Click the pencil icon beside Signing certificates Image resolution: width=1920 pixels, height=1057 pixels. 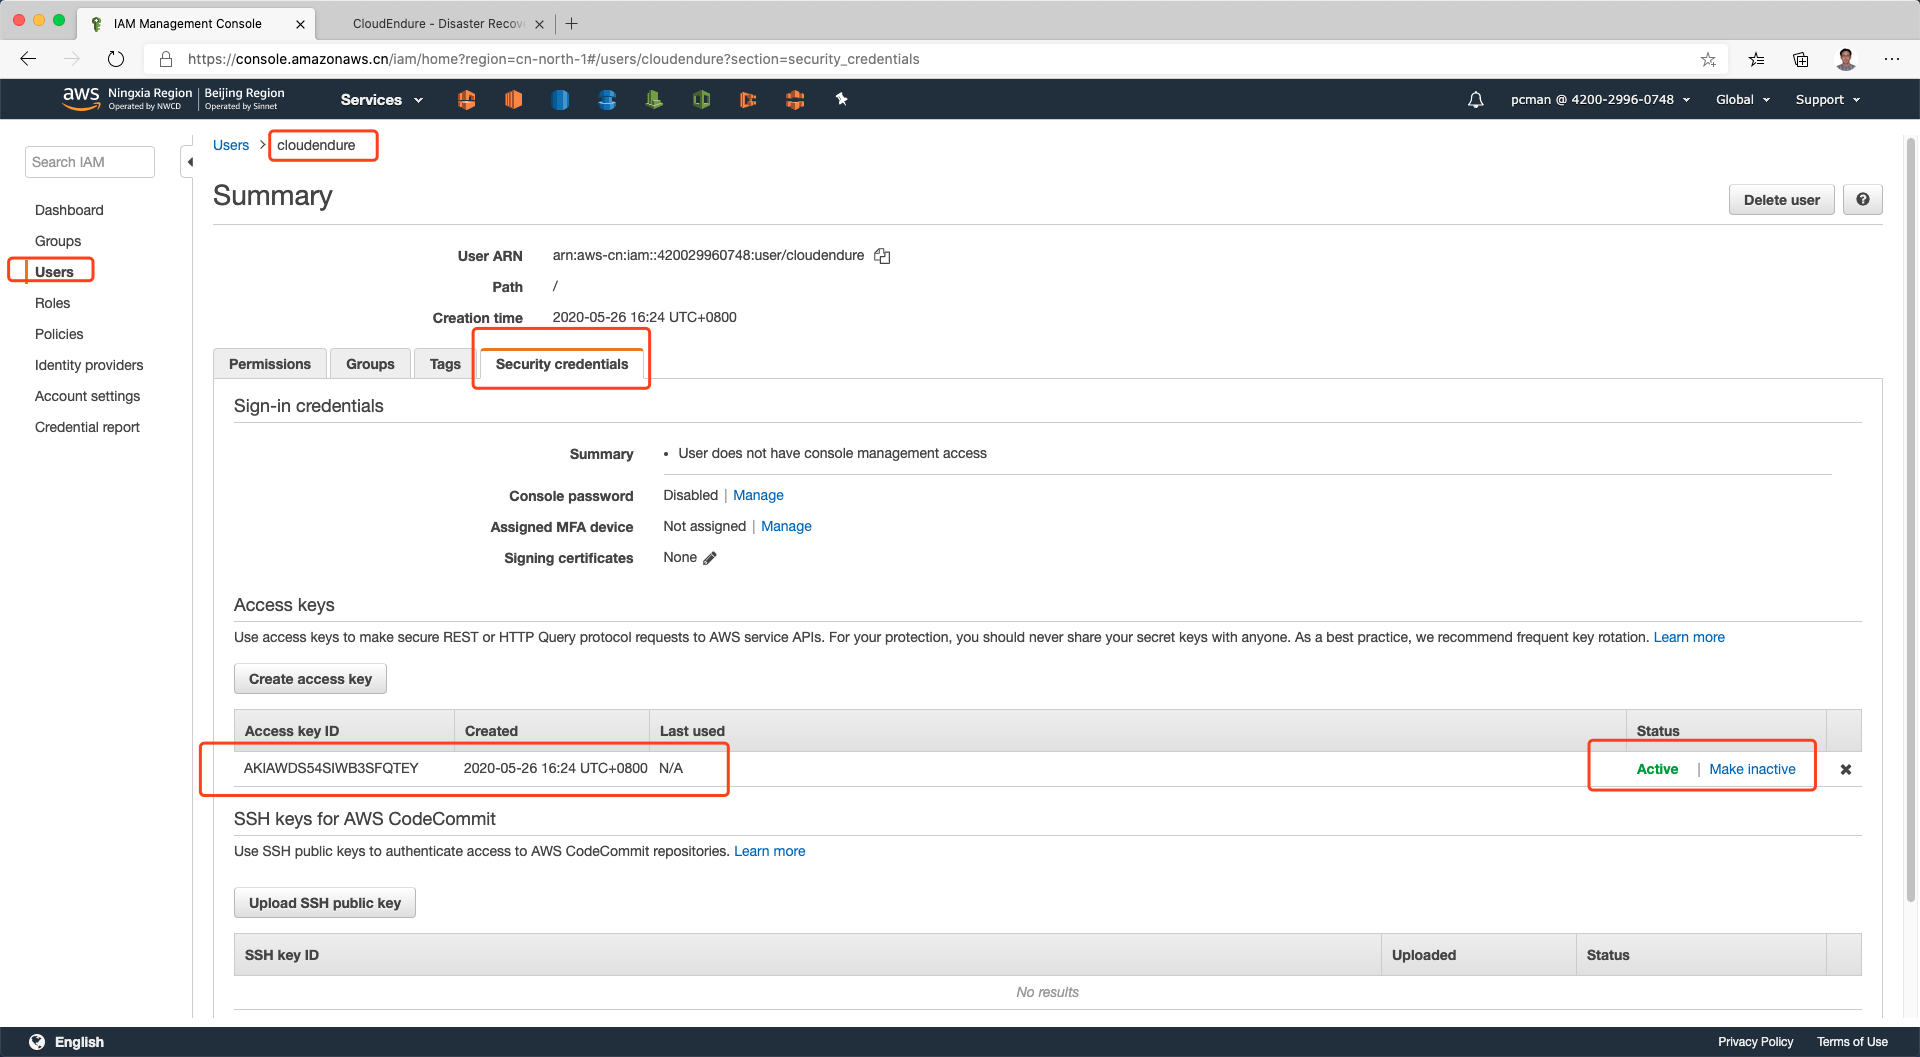(710, 558)
